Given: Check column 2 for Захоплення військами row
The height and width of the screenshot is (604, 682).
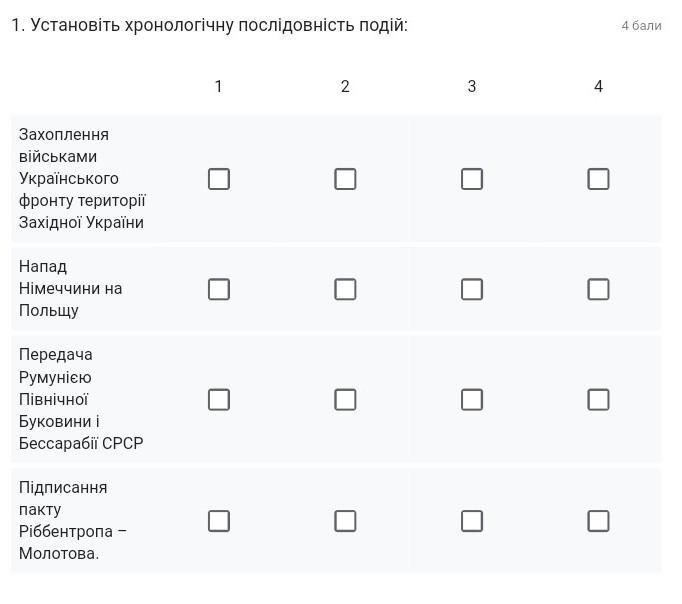Looking at the screenshot, I should coord(345,179).
